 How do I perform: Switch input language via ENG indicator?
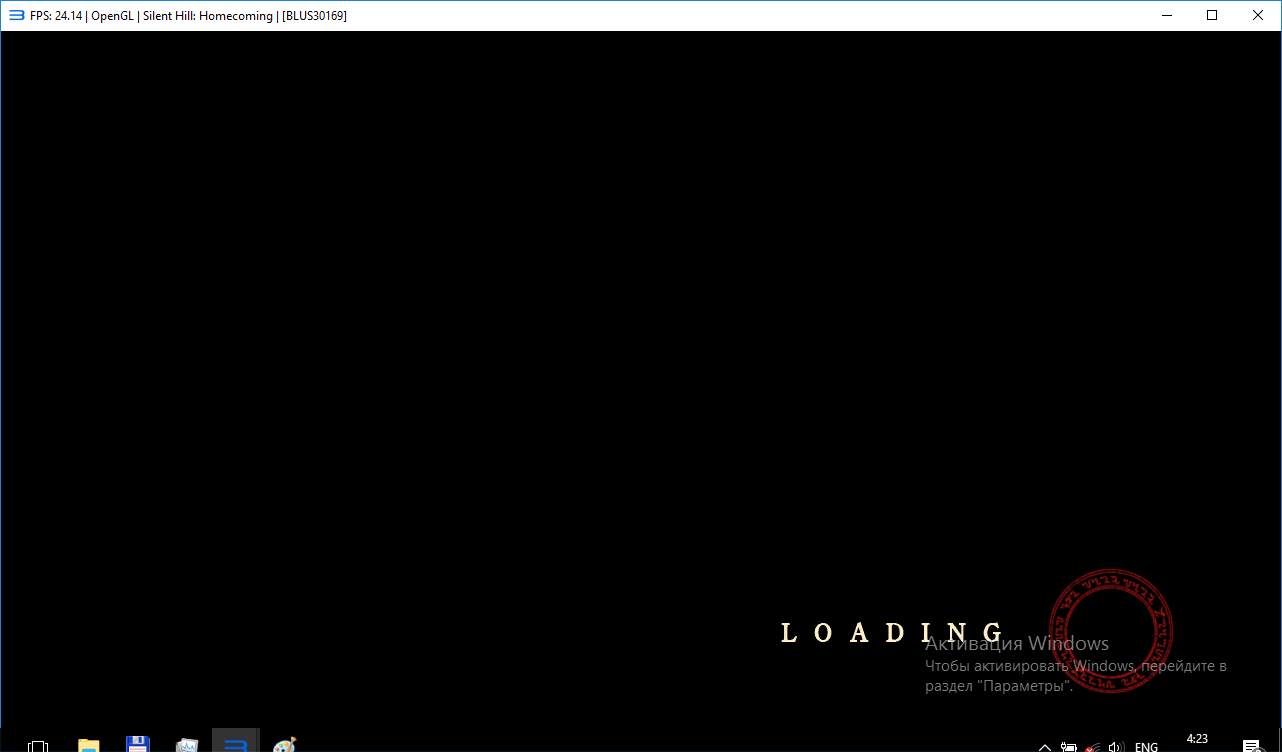point(1146,746)
